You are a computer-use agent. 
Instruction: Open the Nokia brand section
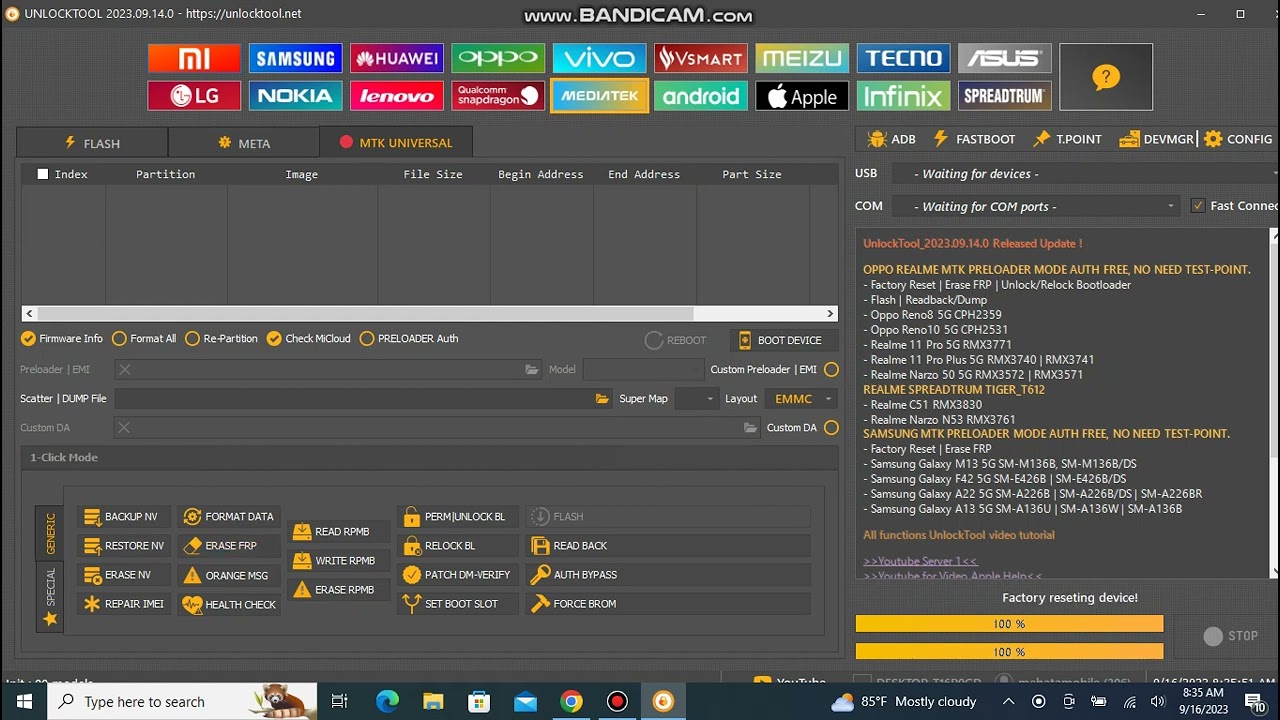click(x=295, y=96)
